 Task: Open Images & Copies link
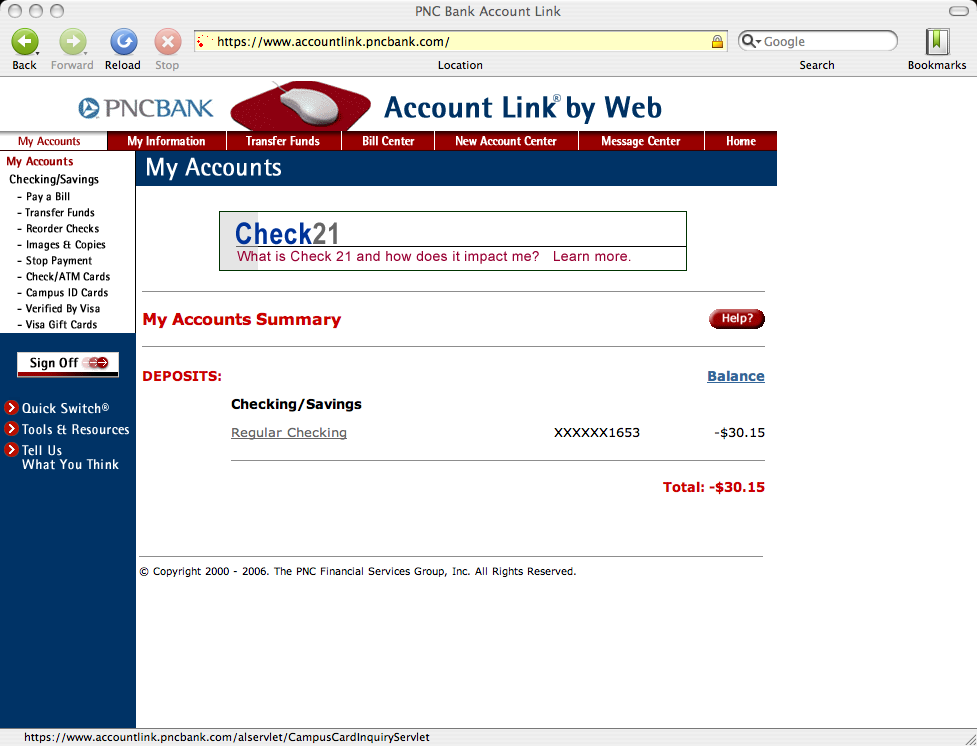tap(65, 245)
